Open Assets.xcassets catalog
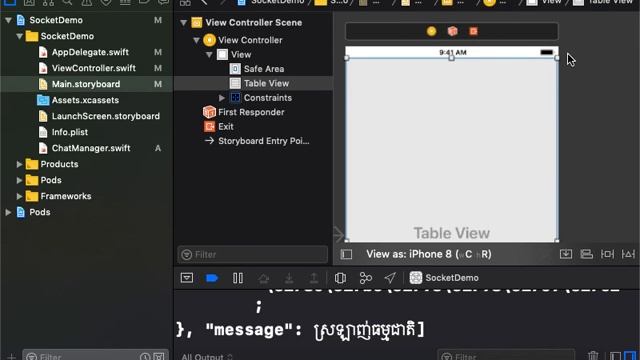The width and height of the screenshot is (640, 360). click(x=85, y=100)
